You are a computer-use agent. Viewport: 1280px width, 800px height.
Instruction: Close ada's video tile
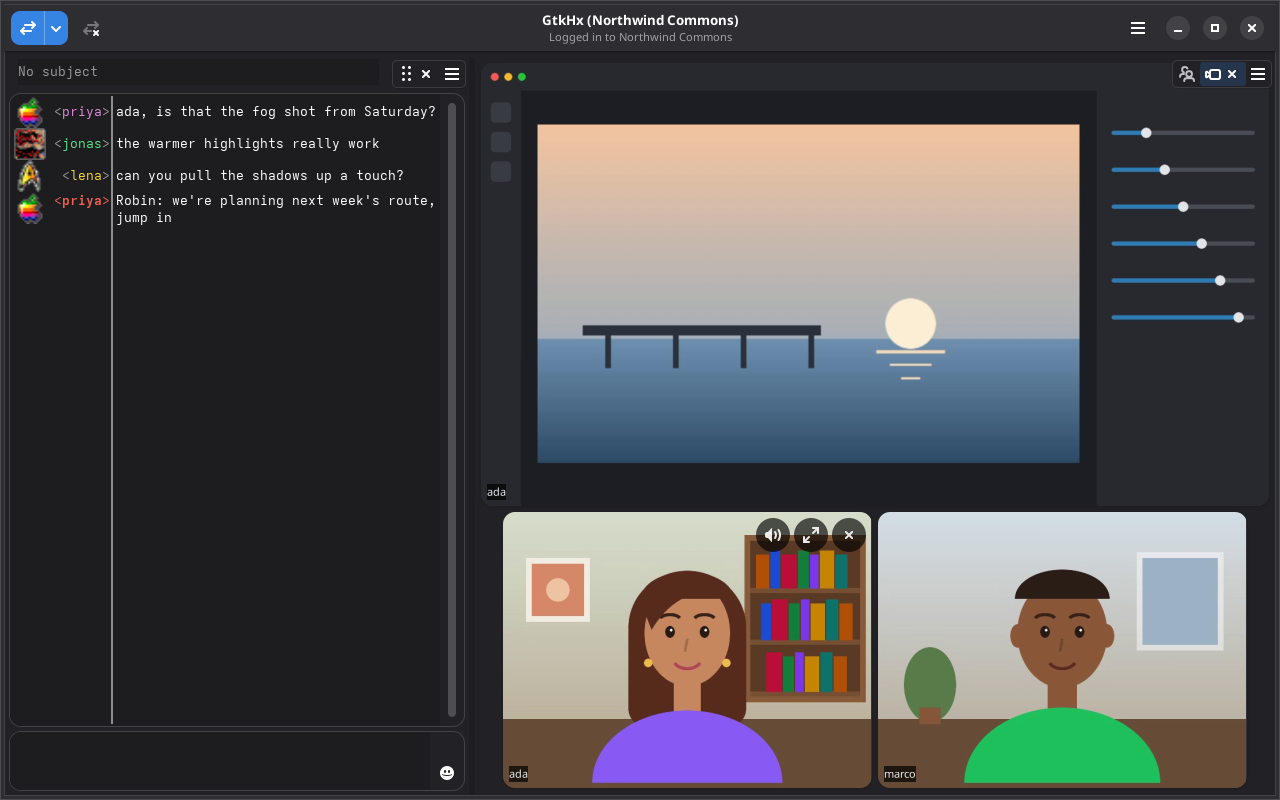(849, 535)
